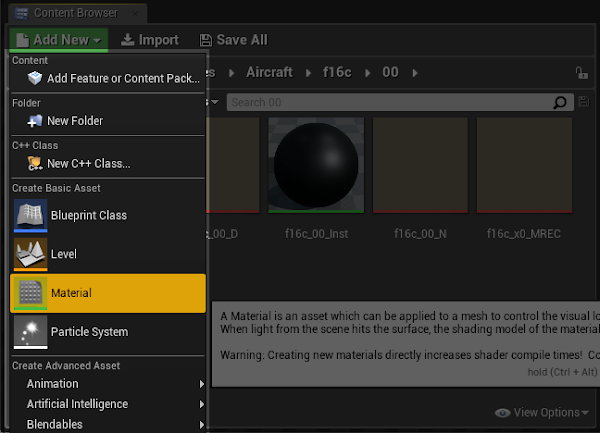Expand the Blendables submenu
The width and height of the screenshot is (600, 433).
coord(108,424)
